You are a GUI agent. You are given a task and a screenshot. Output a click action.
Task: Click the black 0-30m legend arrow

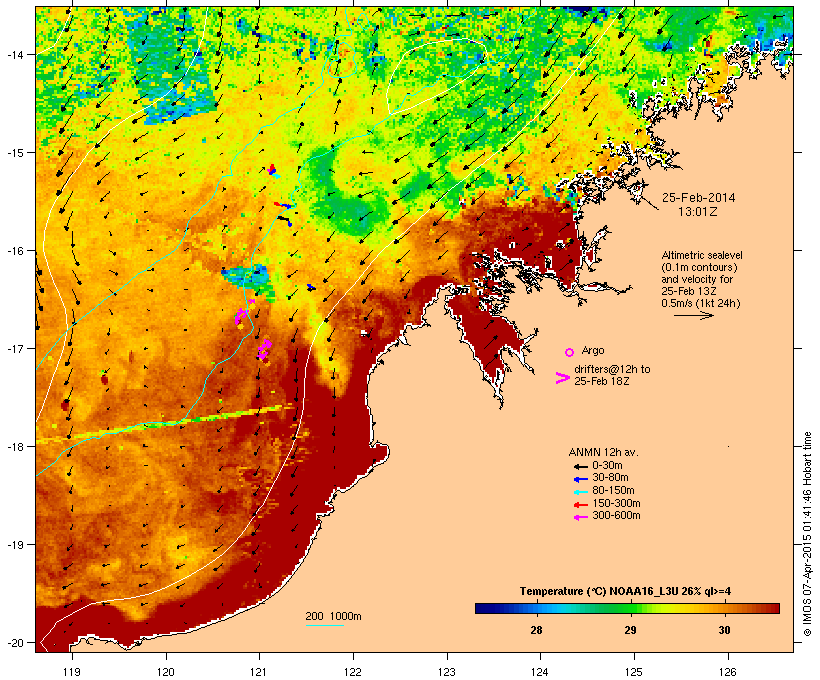[x=580, y=467]
